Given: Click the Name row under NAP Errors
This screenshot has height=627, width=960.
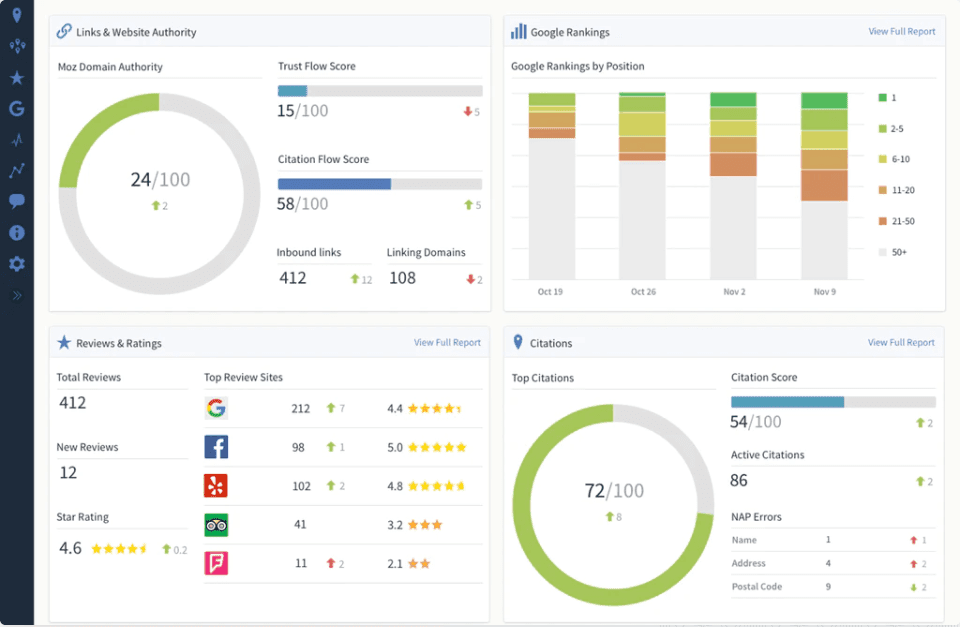Looking at the screenshot, I should [x=833, y=540].
